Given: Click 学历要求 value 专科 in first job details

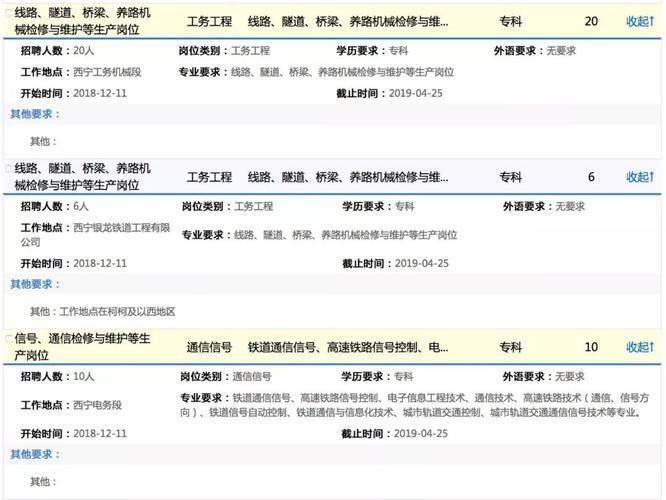Looking at the screenshot, I should tap(398, 51).
